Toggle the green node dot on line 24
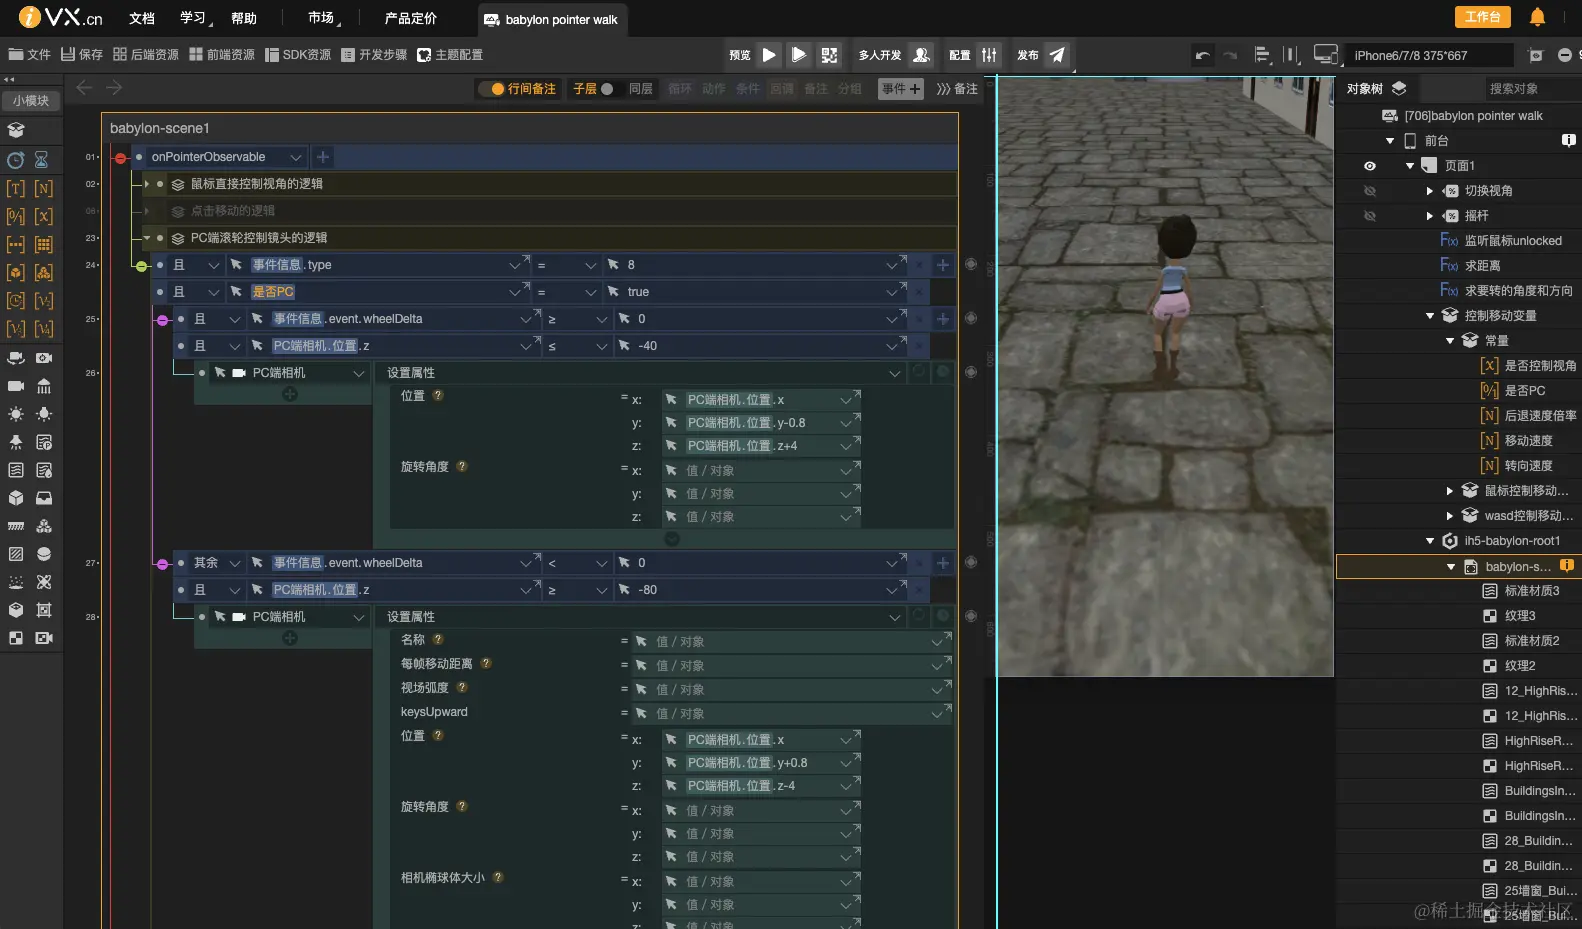The height and width of the screenshot is (929, 1582). point(141,266)
